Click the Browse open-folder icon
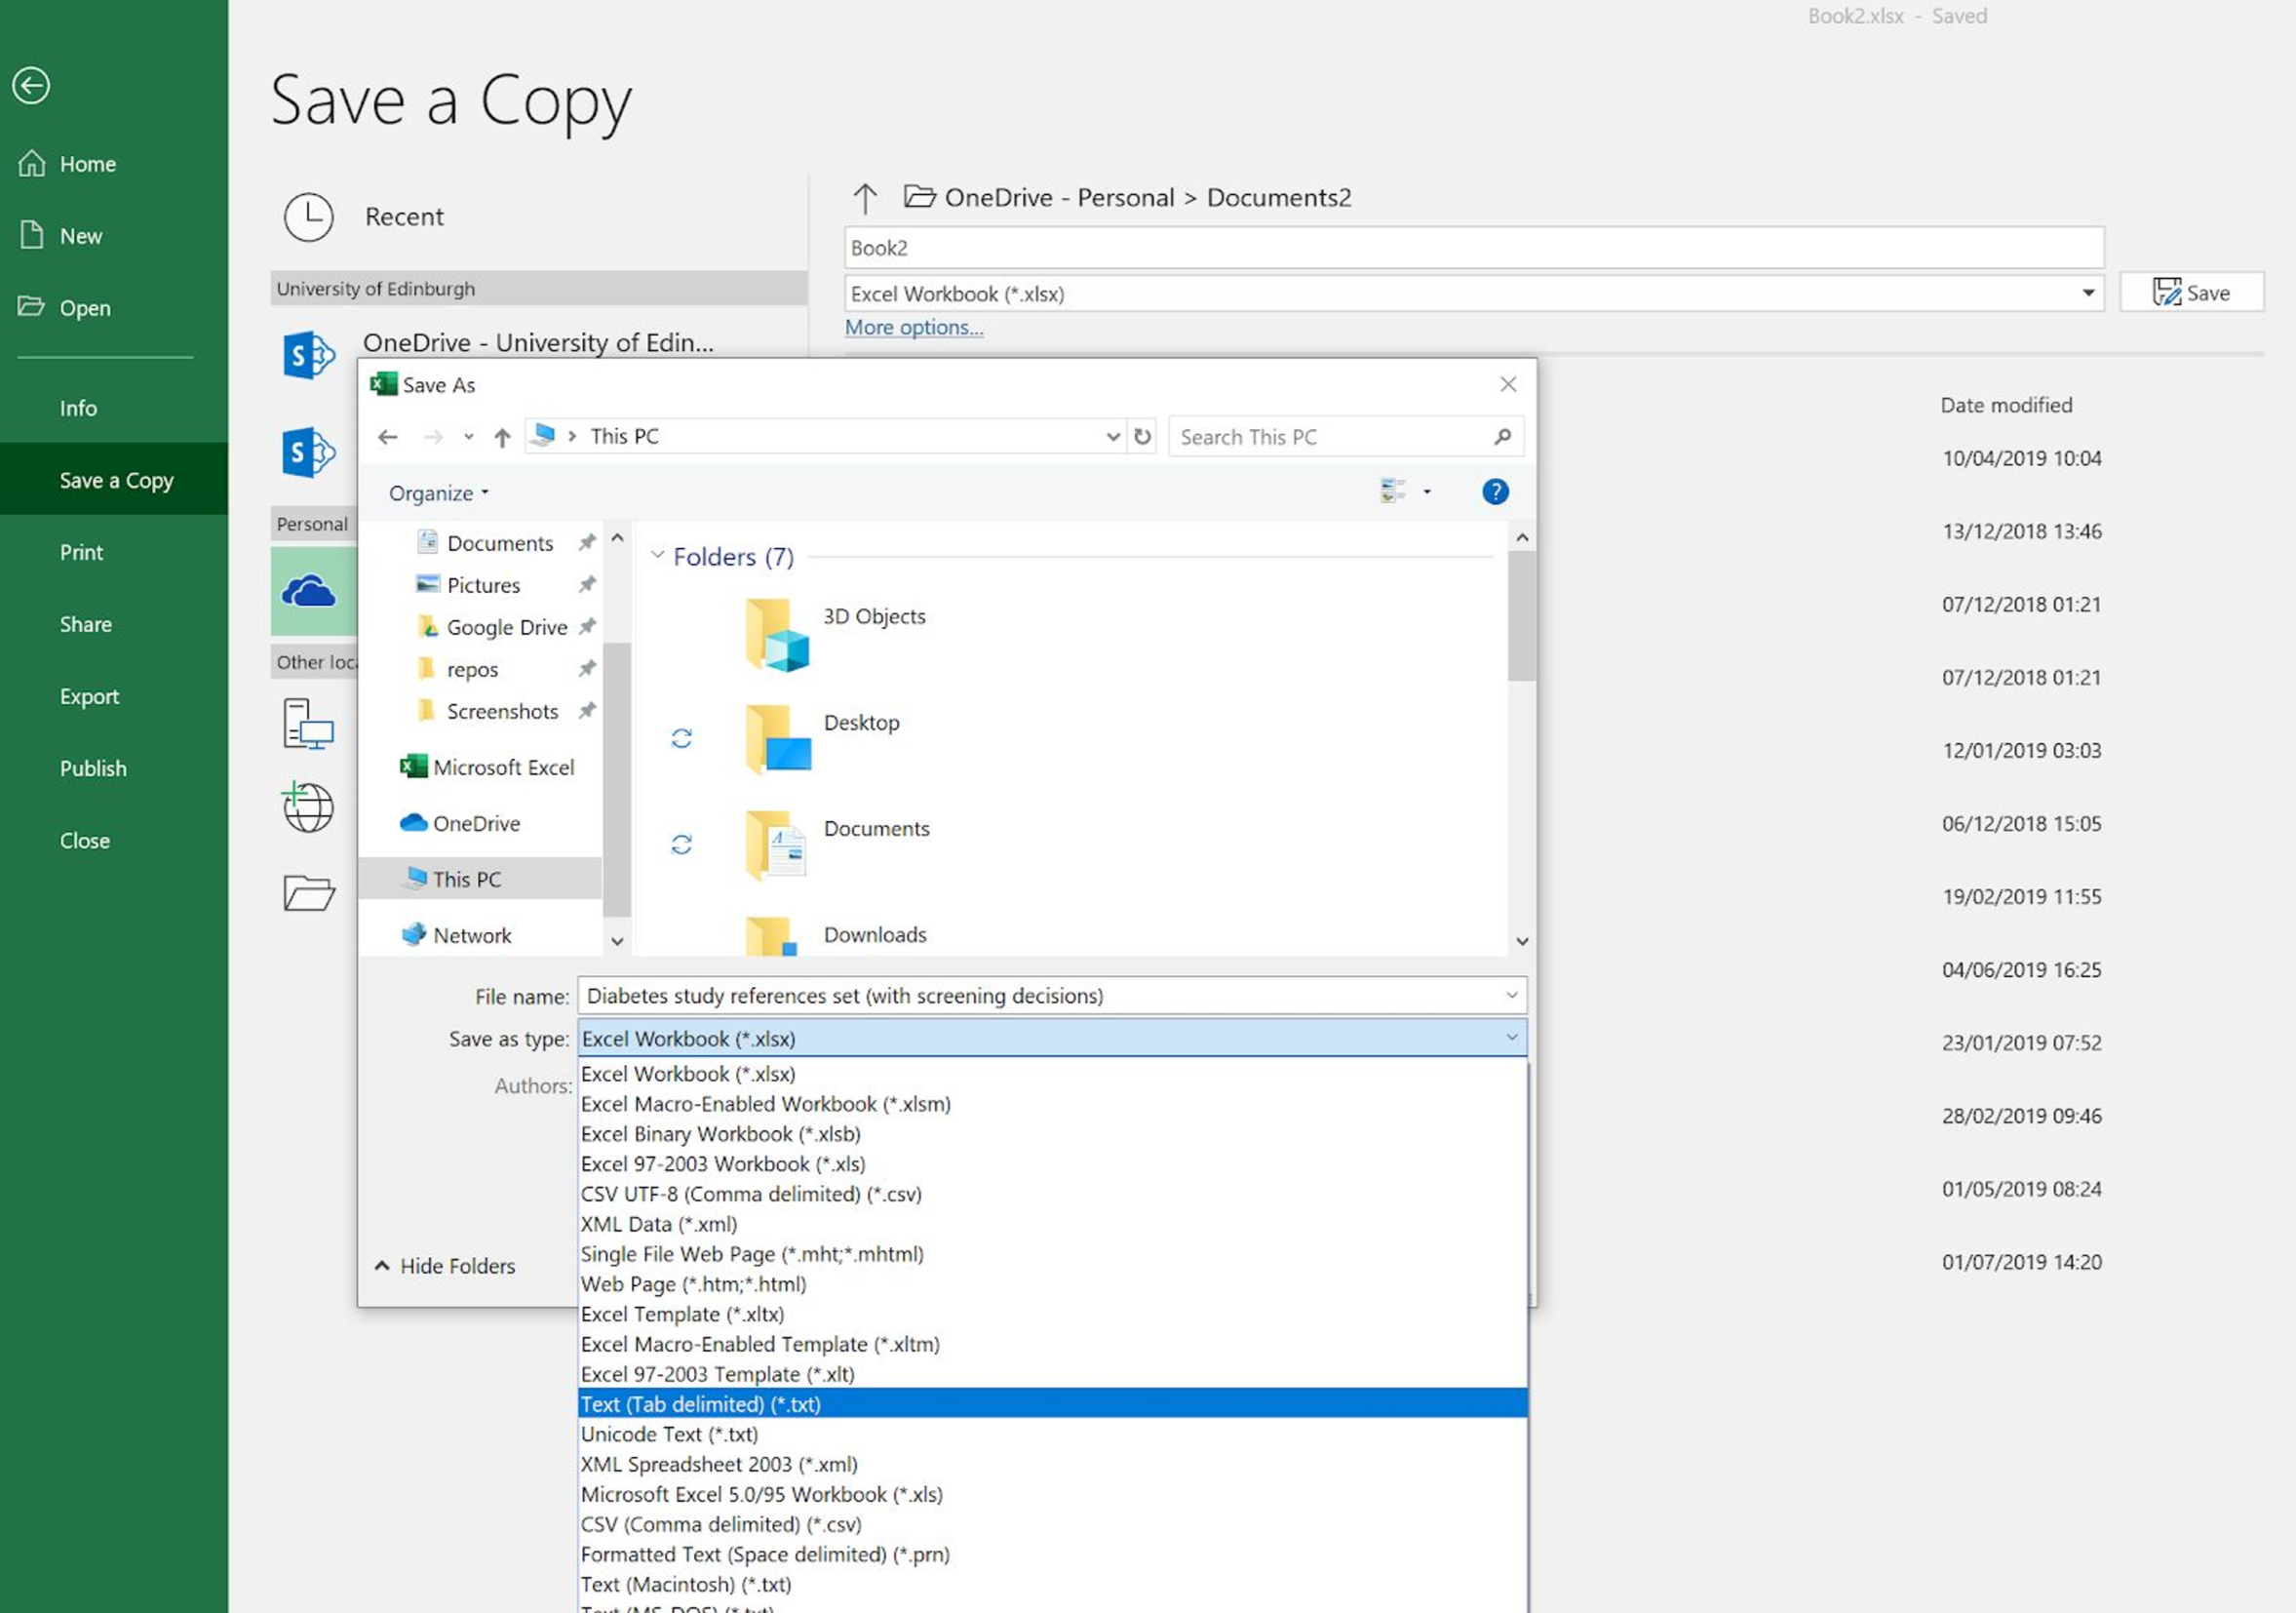 tap(308, 892)
